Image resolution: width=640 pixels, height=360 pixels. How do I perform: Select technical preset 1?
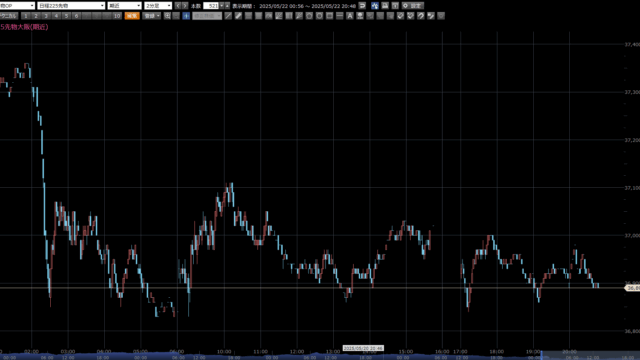click(x=26, y=16)
